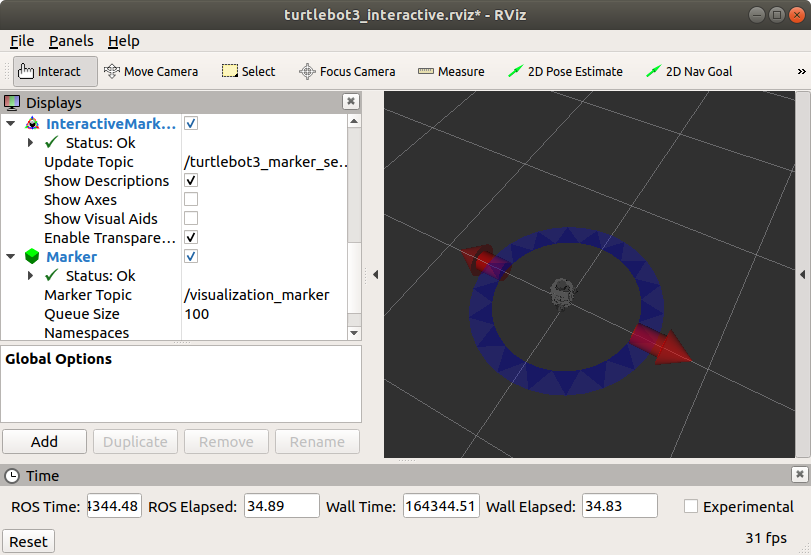The image size is (811, 555).
Task: Click the blue rotation ring marker
Action: (566, 383)
